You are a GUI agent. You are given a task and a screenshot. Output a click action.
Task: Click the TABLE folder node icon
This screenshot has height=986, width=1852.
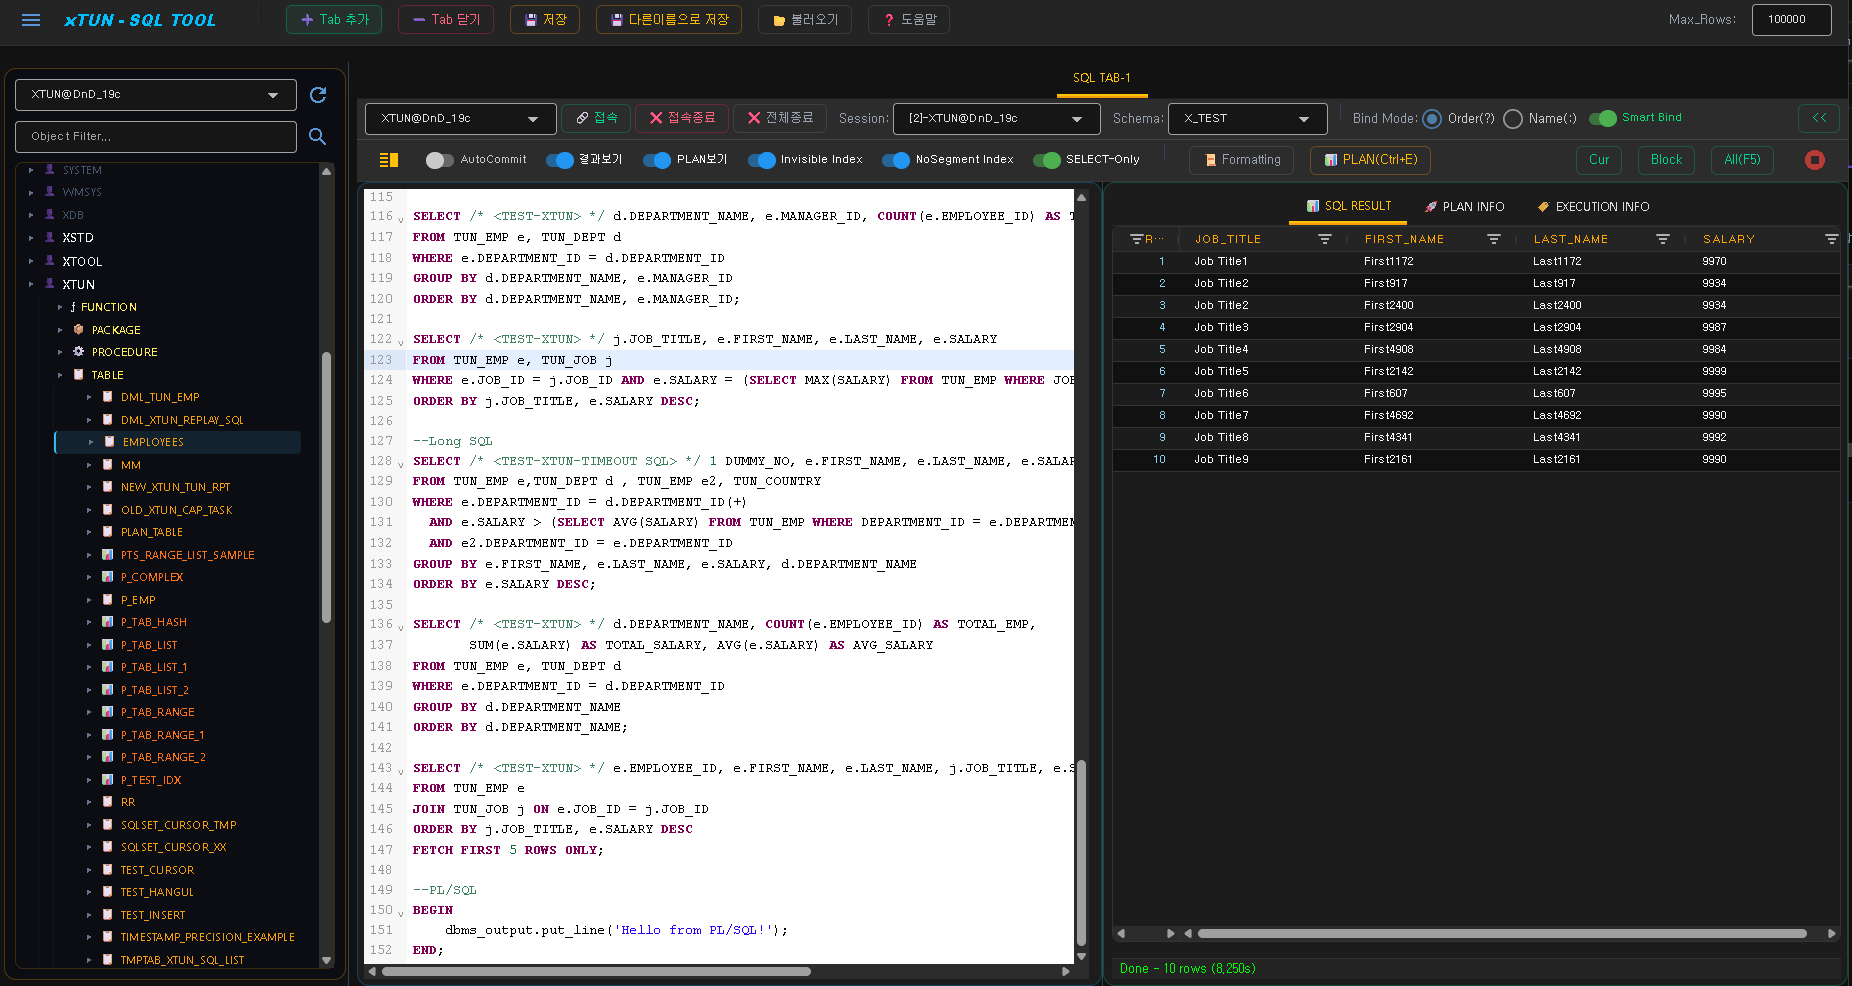(79, 374)
